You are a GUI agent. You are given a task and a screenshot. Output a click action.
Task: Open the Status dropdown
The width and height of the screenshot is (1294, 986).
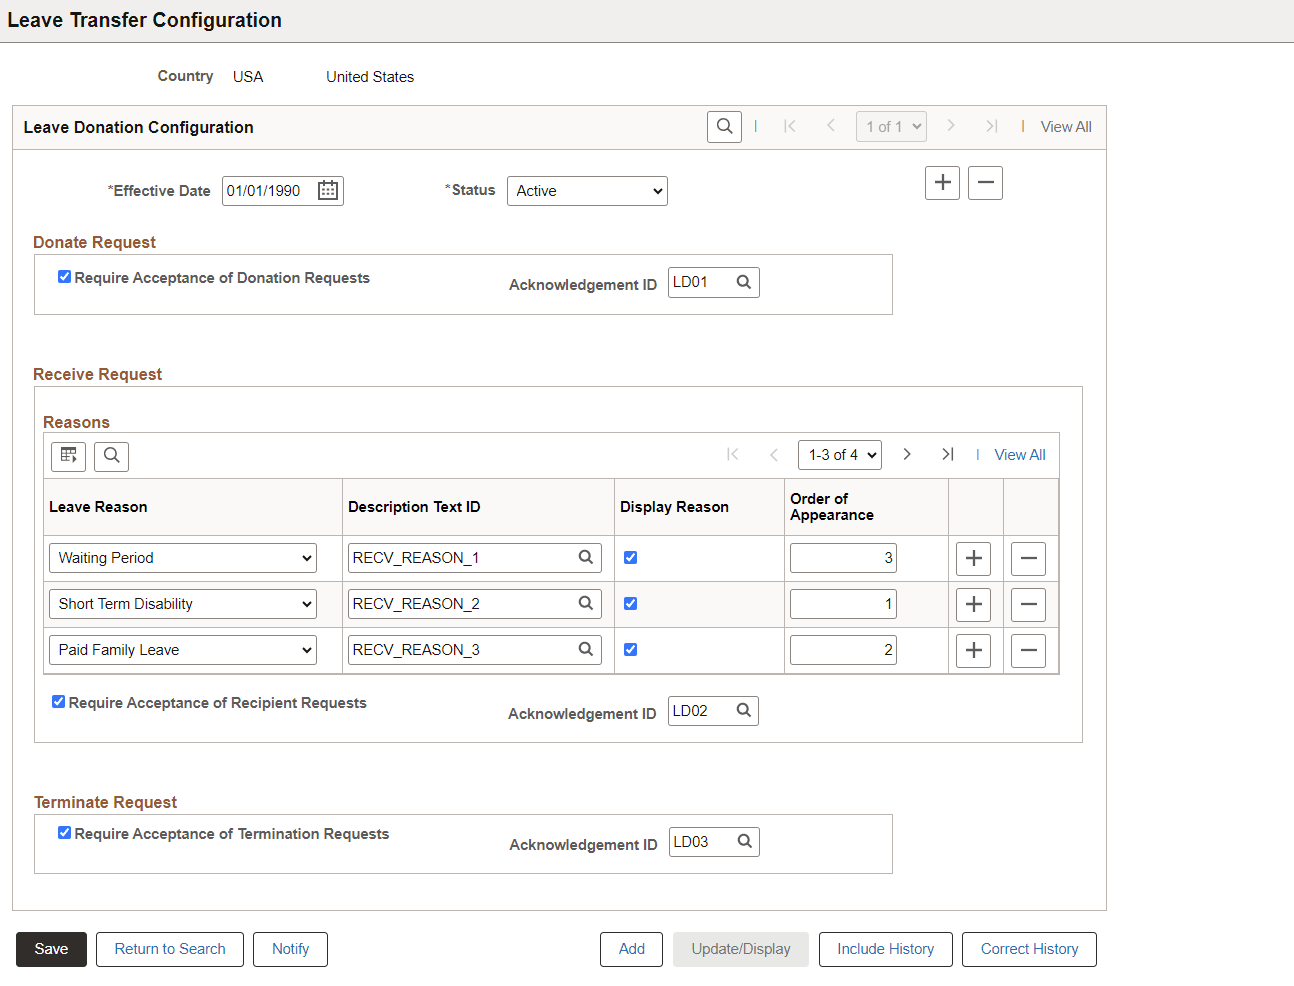tap(587, 190)
